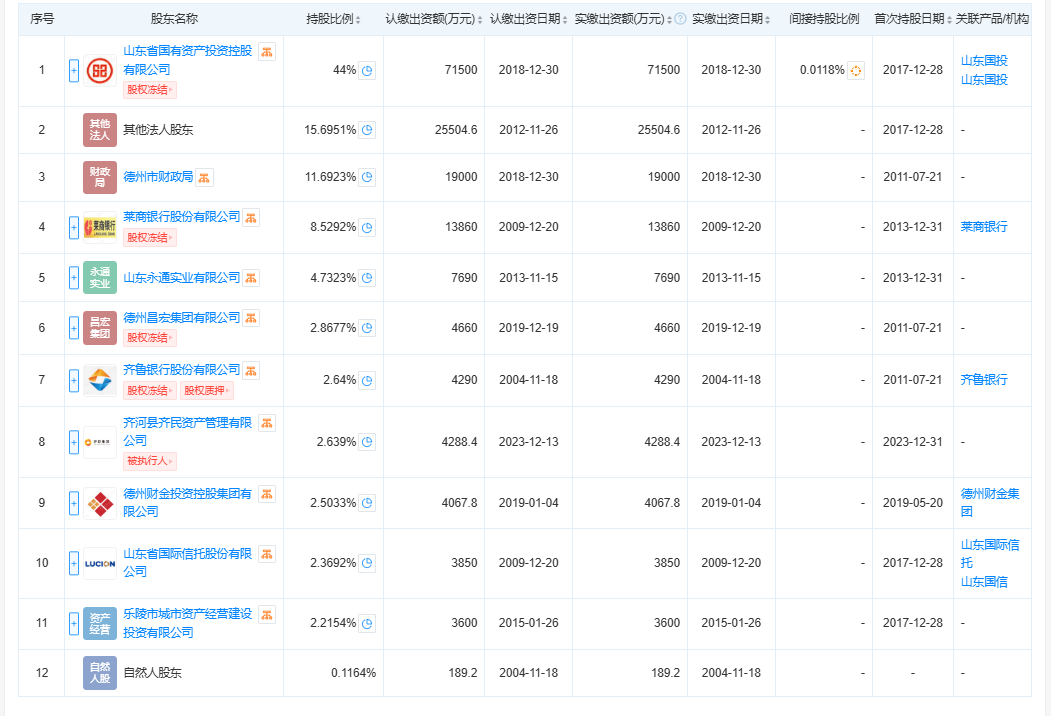Open equity structure icon for 山东永通实业有限公司
The image size is (1051, 716).
pos(251,278)
